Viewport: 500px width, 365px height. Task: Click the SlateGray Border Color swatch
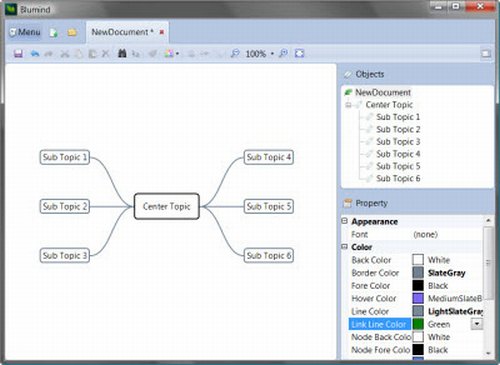click(x=418, y=273)
